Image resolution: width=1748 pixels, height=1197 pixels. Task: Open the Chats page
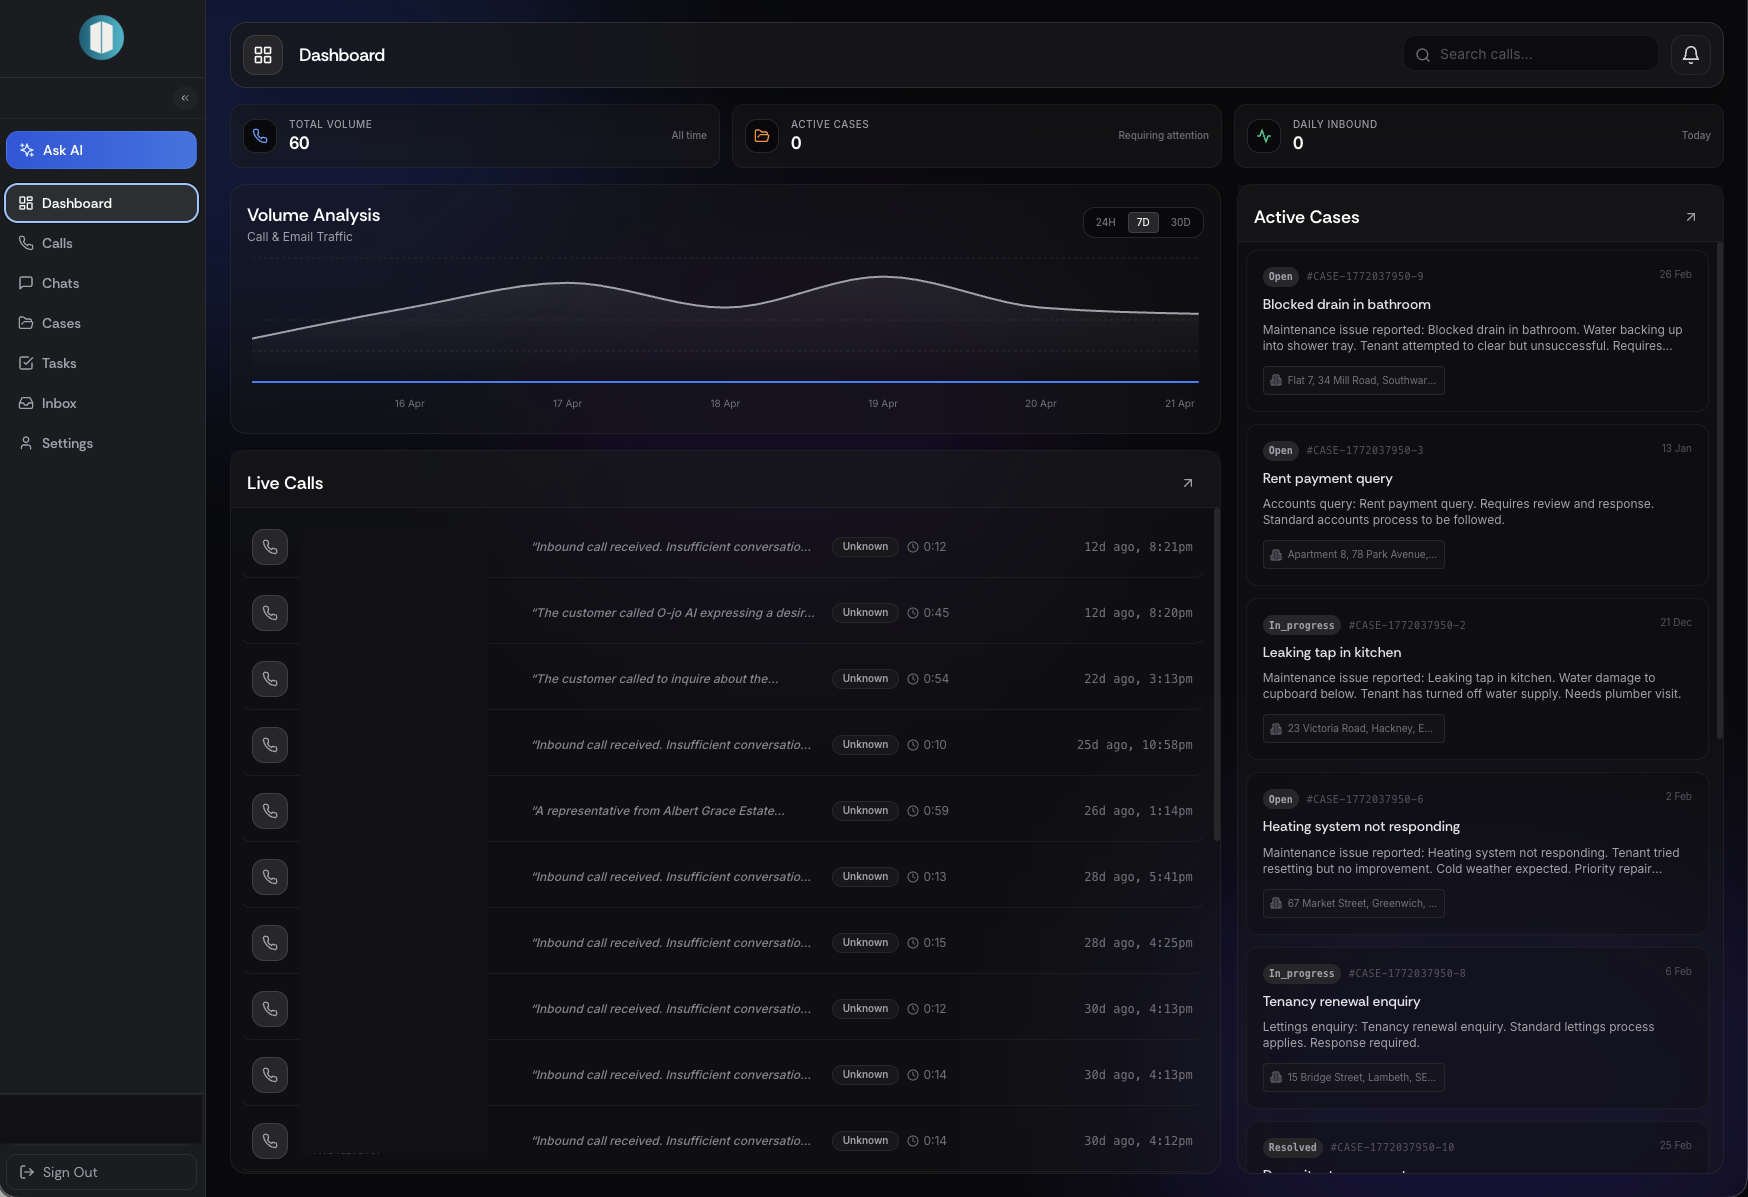(x=101, y=283)
